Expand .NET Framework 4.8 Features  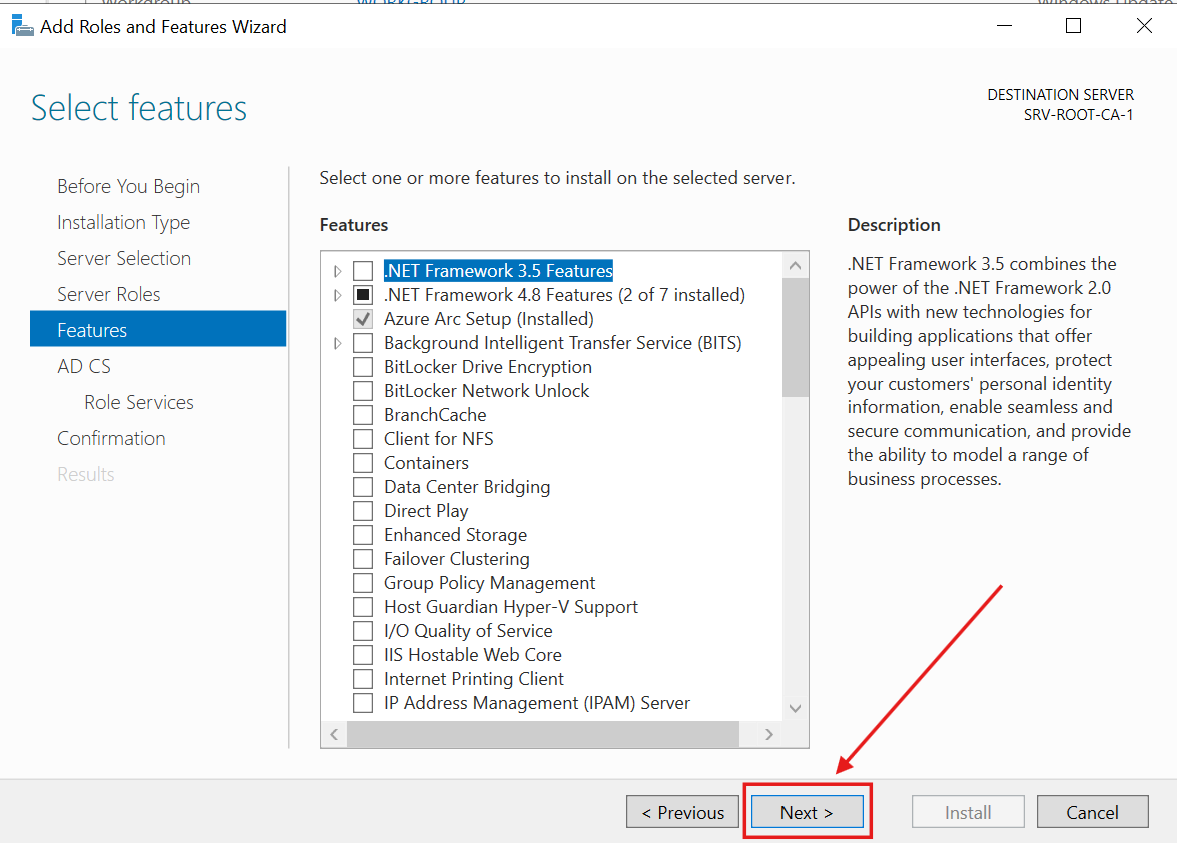tap(337, 294)
